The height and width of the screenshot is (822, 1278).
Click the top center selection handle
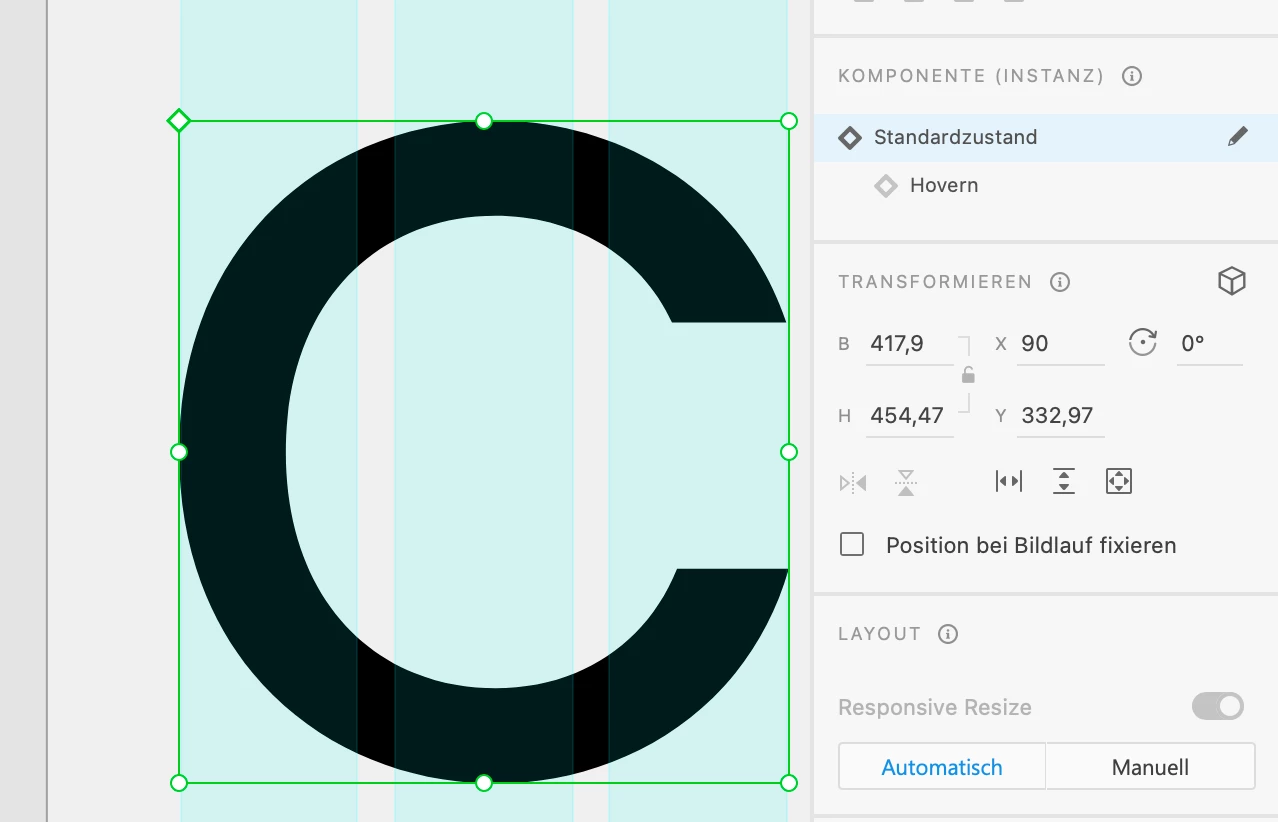pos(484,121)
